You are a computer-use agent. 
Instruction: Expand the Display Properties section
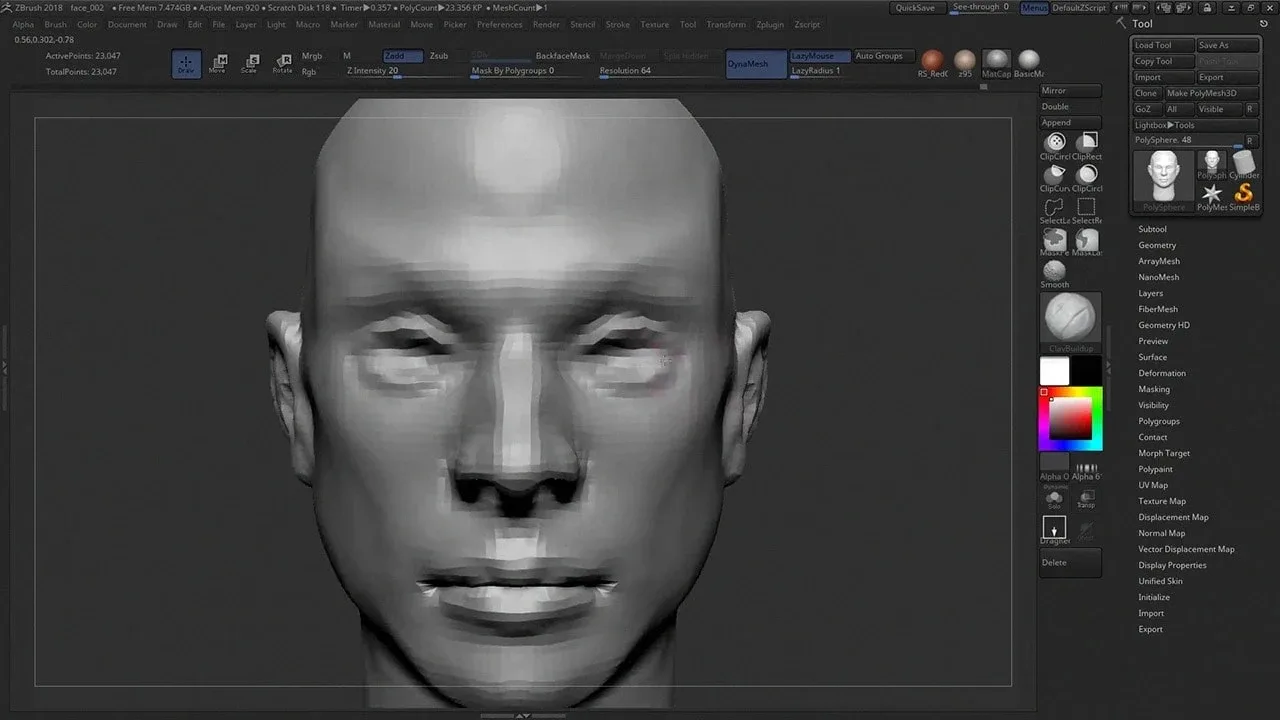[1172, 565]
